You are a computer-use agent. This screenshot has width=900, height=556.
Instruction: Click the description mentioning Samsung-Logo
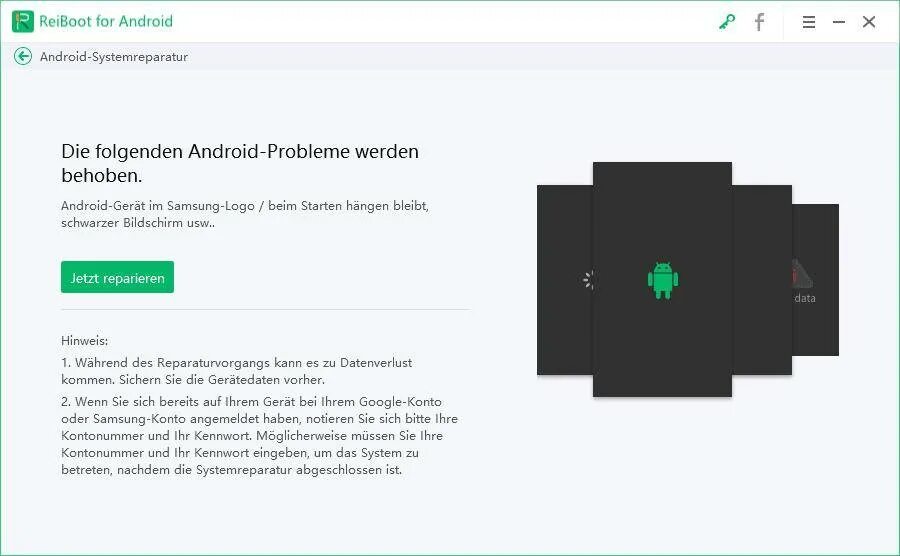245,214
